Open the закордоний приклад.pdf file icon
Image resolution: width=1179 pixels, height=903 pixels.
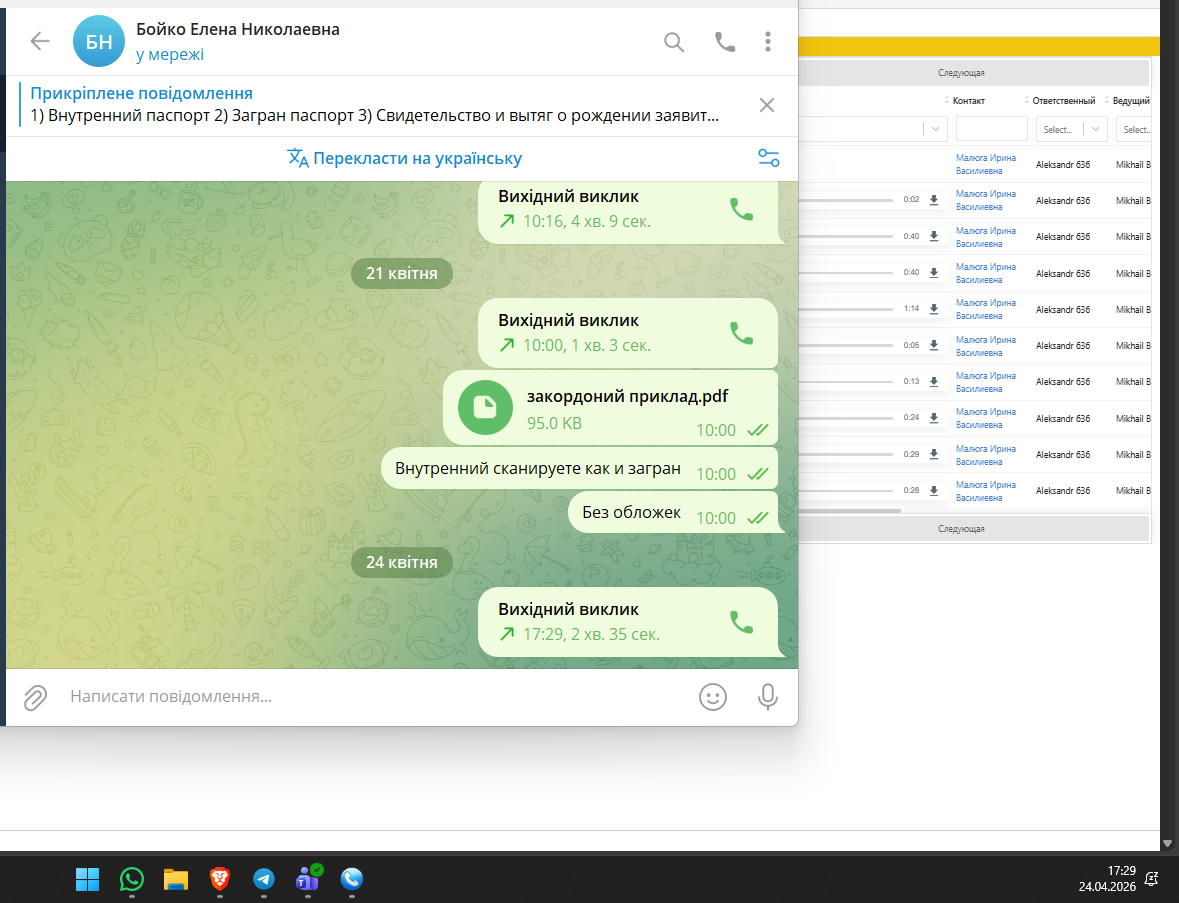(x=485, y=408)
